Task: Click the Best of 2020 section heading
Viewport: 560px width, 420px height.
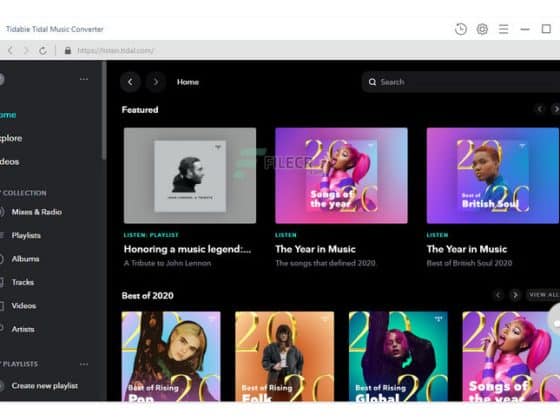Action: coord(148,296)
